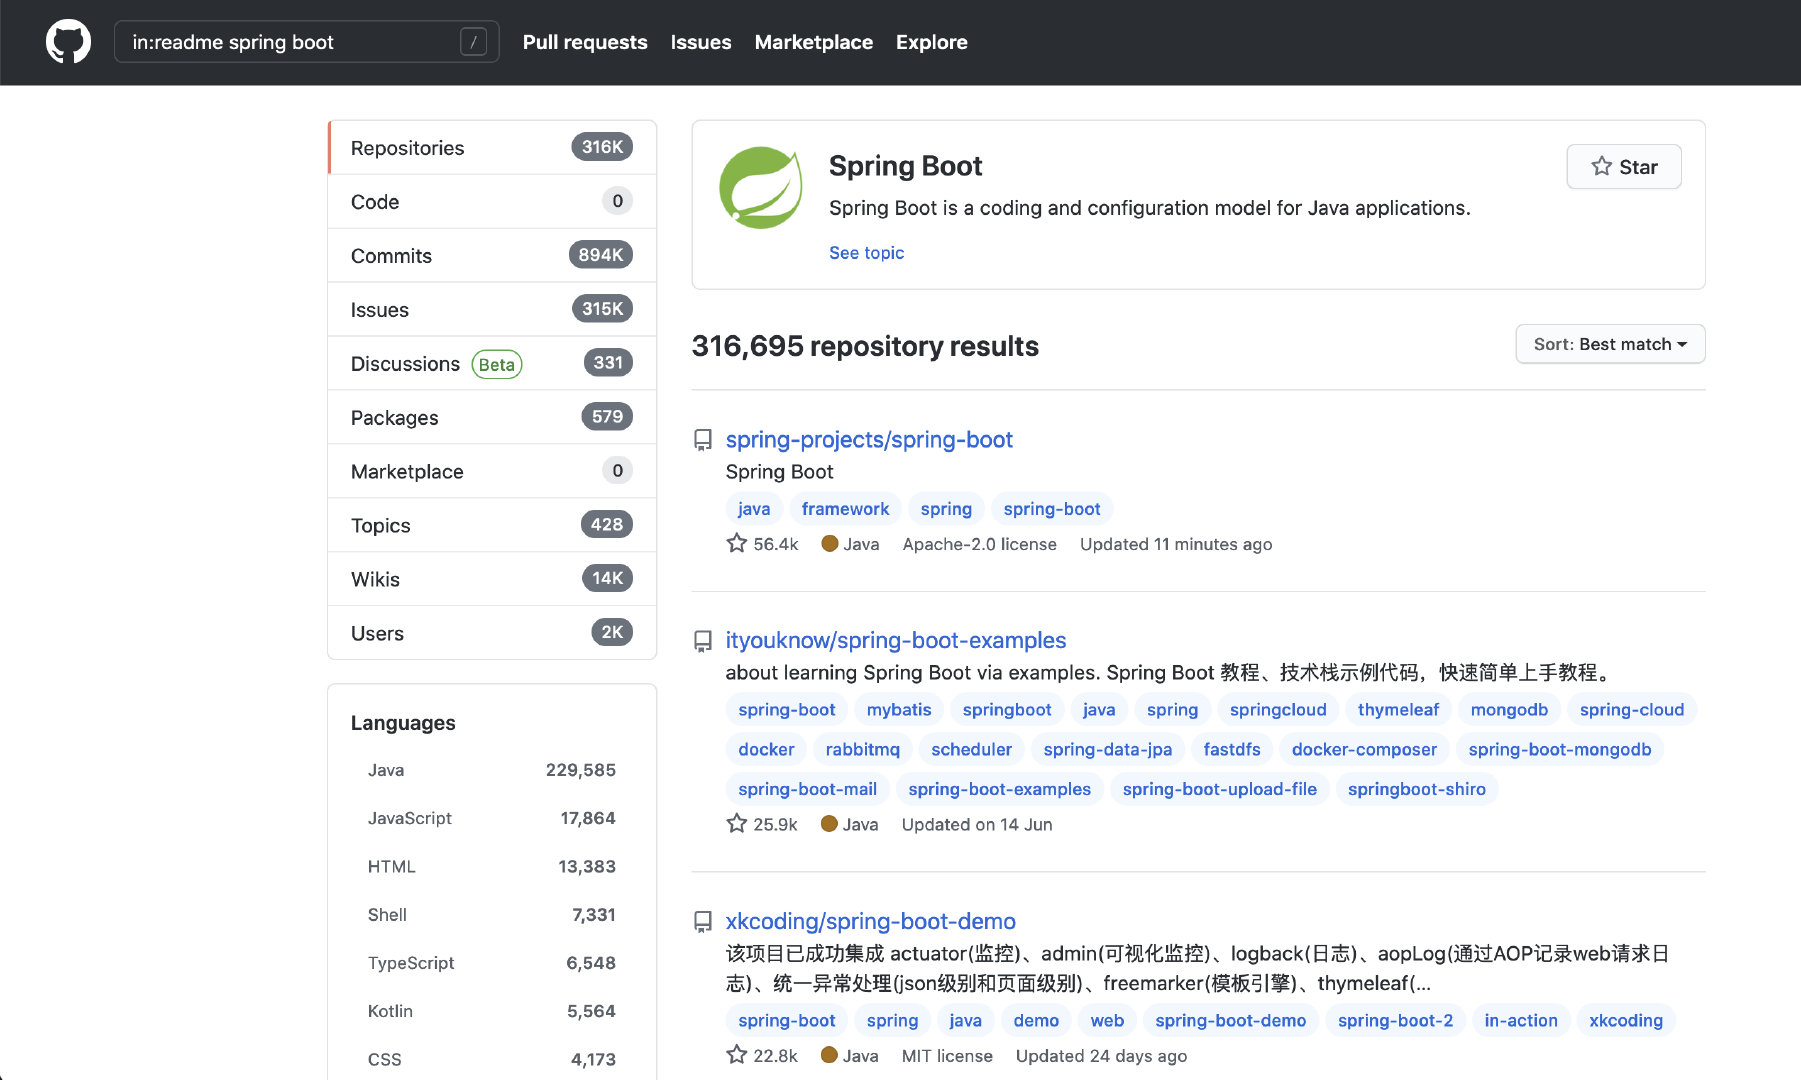Click the spring-boot-upload-file topic tag
Image resolution: width=1801 pixels, height=1080 pixels.
click(1220, 790)
